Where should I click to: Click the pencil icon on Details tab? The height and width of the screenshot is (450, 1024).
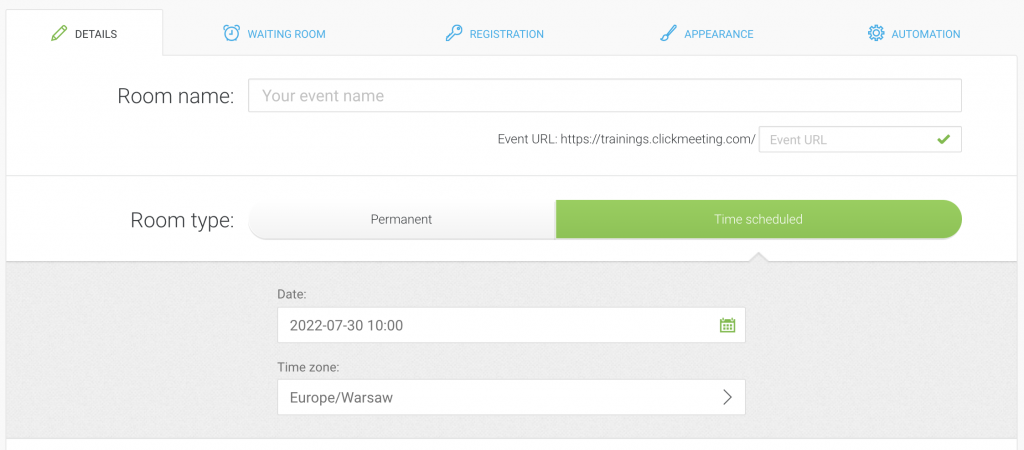pyautogui.click(x=59, y=33)
